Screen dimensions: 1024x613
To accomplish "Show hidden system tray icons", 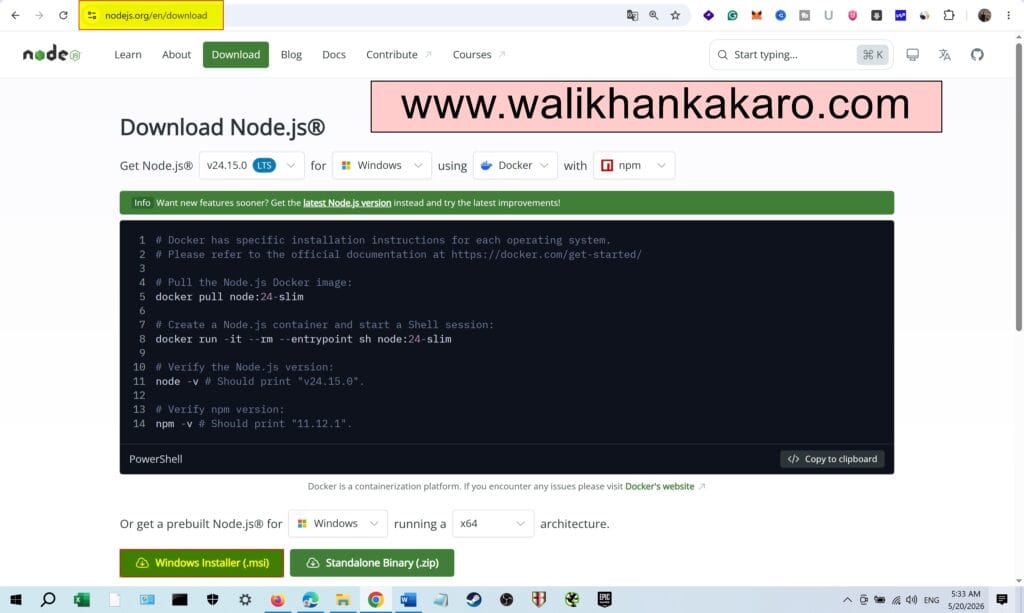I will (x=847, y=599).
